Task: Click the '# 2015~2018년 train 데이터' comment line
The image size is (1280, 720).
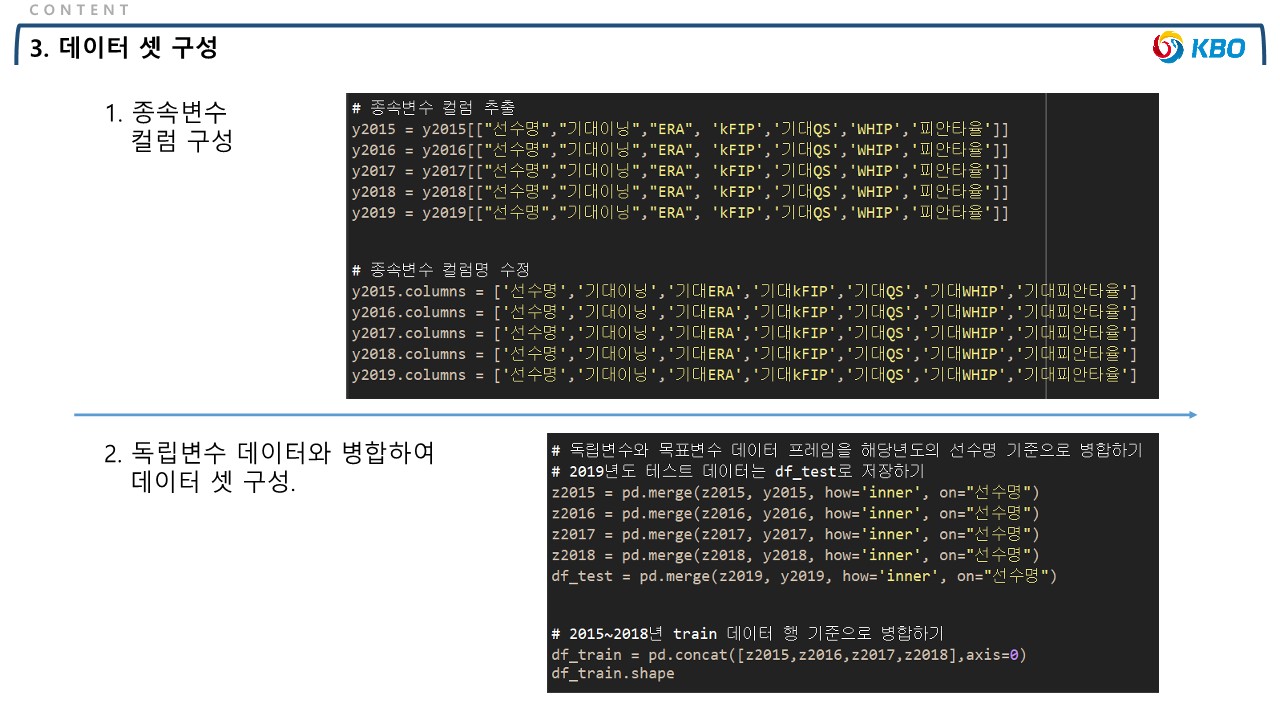Action: click(x=747, y=634)
